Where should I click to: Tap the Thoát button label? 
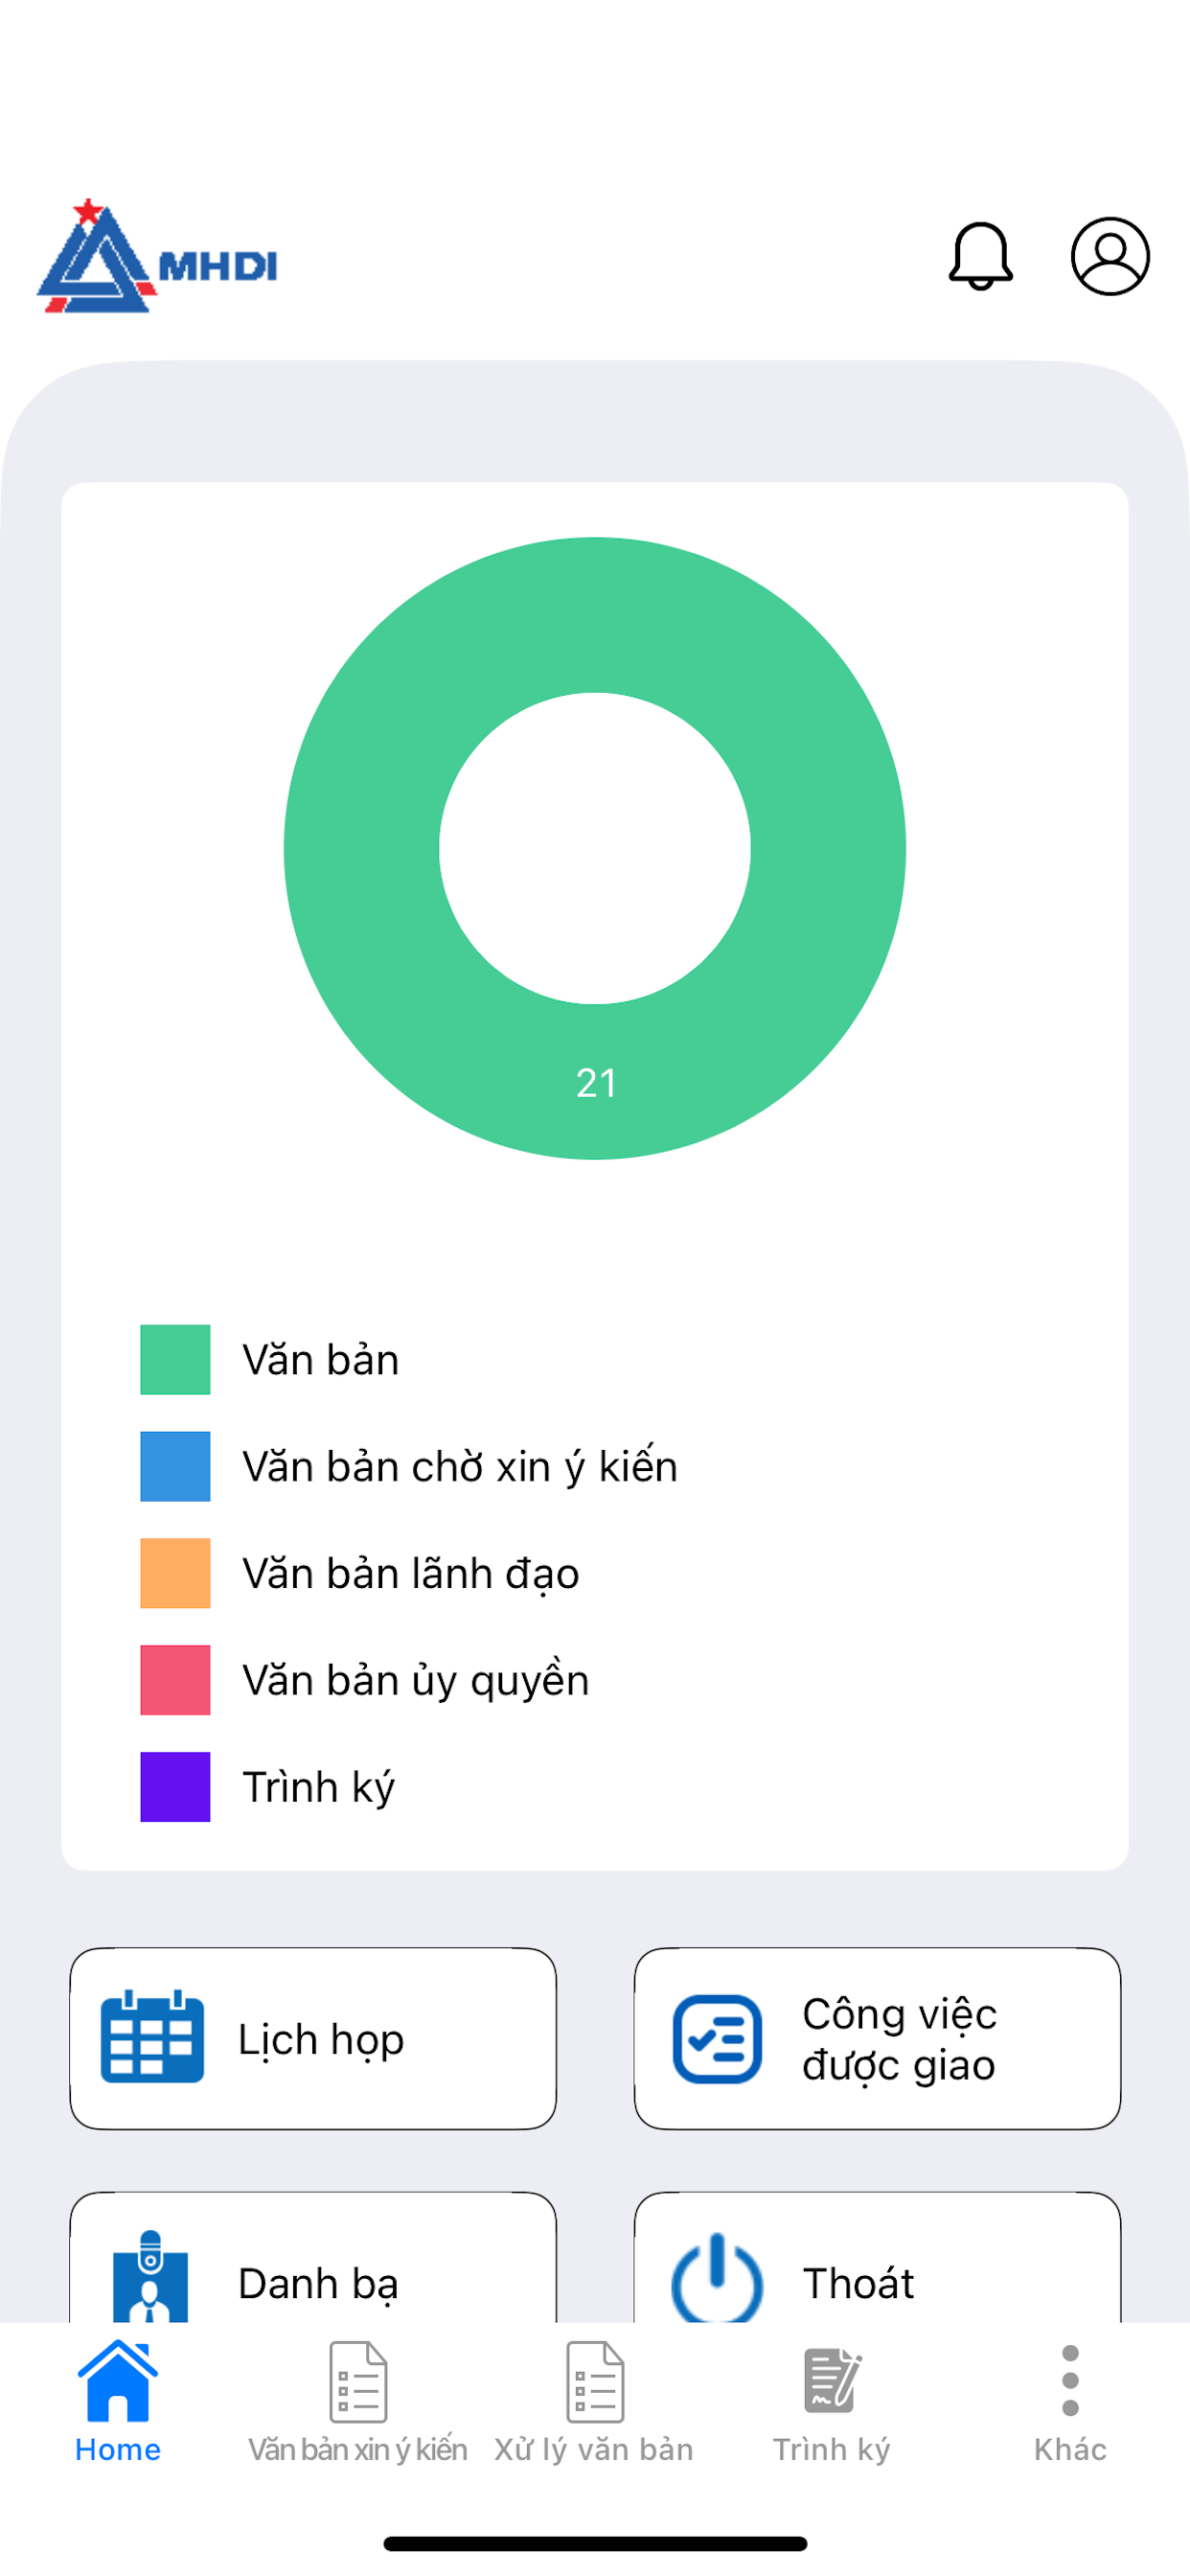(858, 2283)
